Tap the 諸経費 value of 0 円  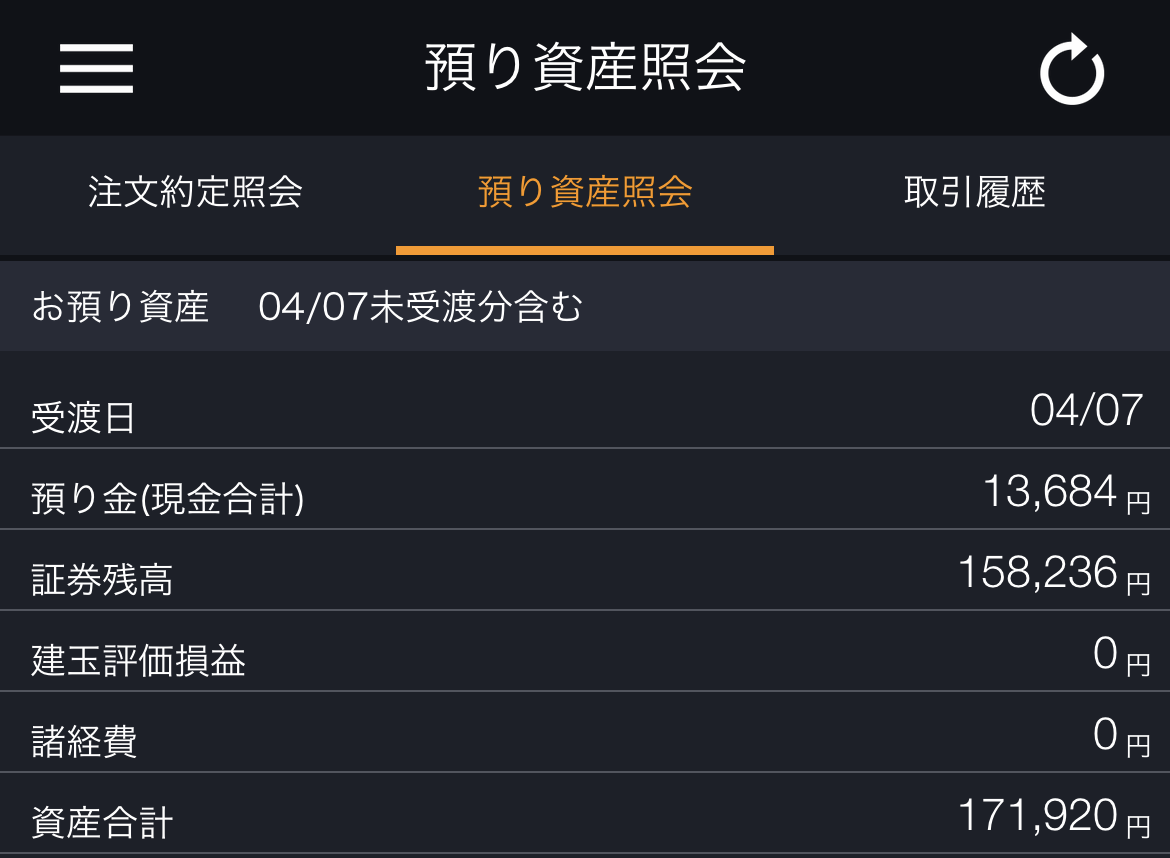(x=1121, y=736)
